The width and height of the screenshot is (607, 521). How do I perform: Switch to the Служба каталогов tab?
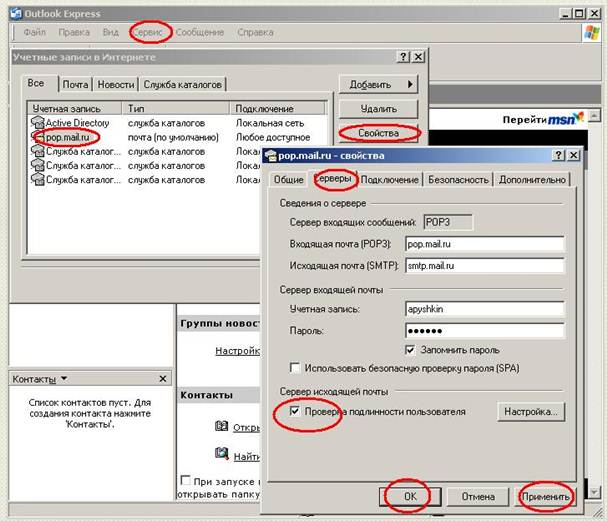183,84
